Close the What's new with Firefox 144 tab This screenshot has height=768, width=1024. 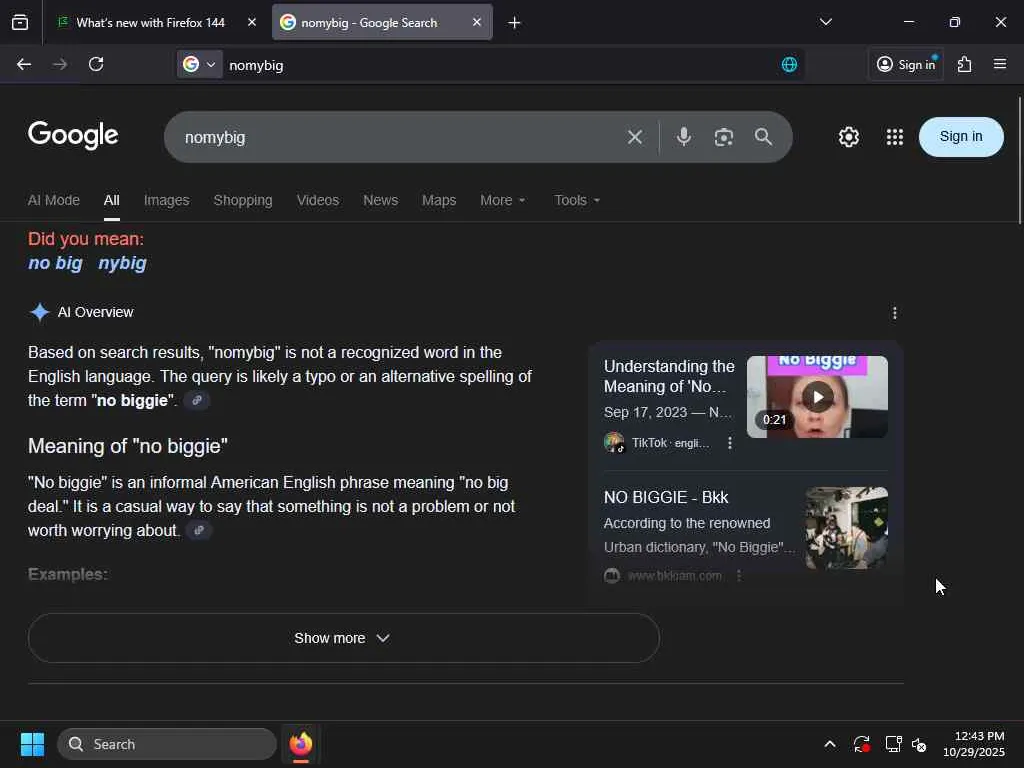click(x=251, y=22)
